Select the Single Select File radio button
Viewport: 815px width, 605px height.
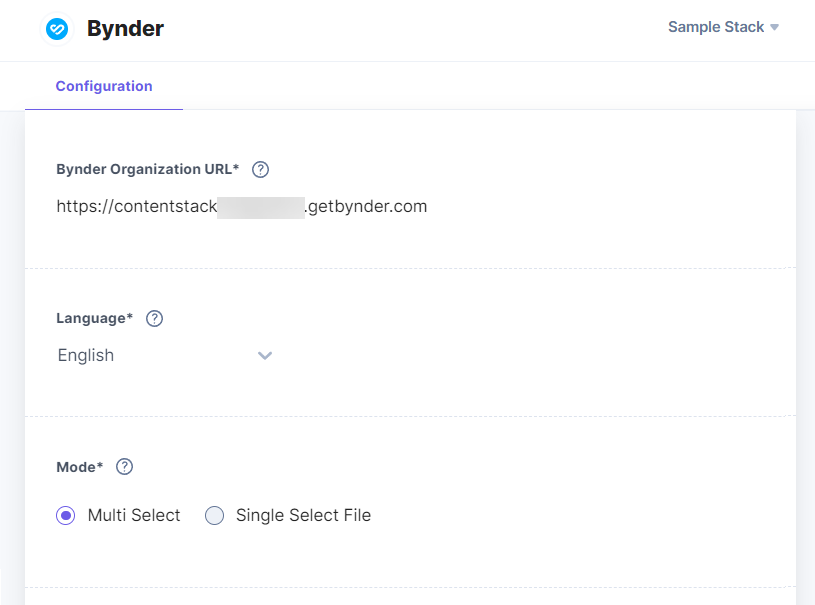coord(214,515)
